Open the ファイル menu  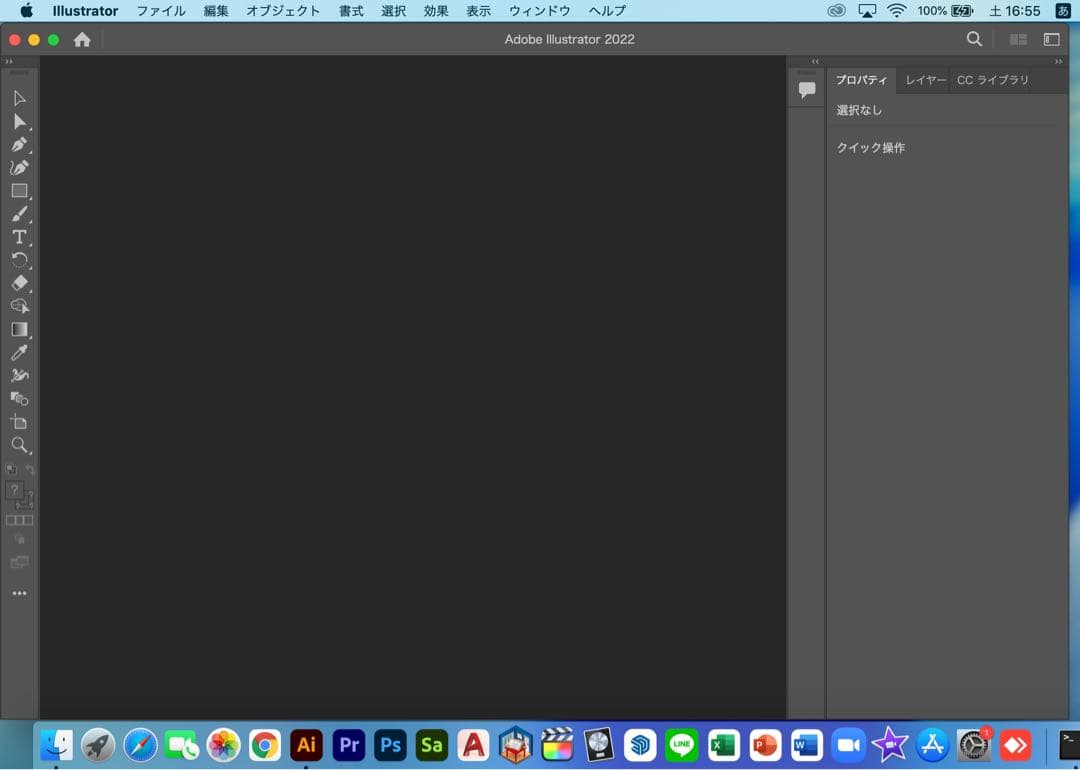(160, 11)
